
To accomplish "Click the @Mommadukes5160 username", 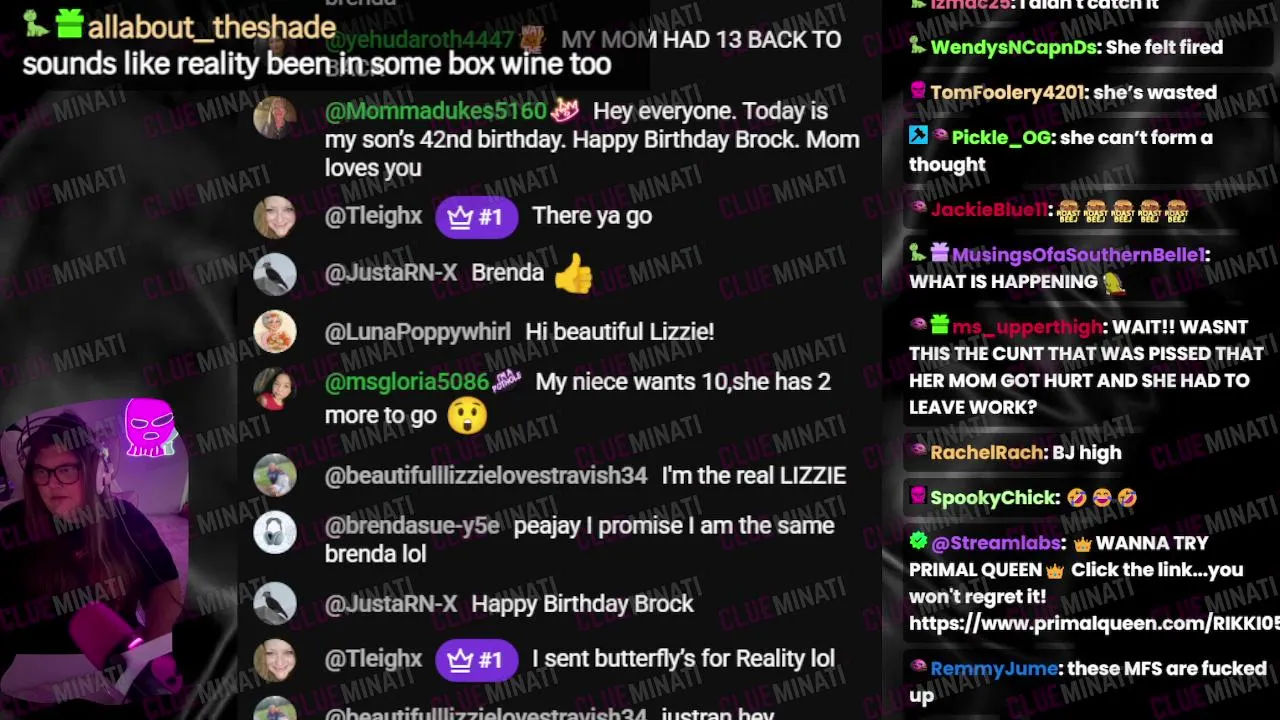I will (436, 110).
